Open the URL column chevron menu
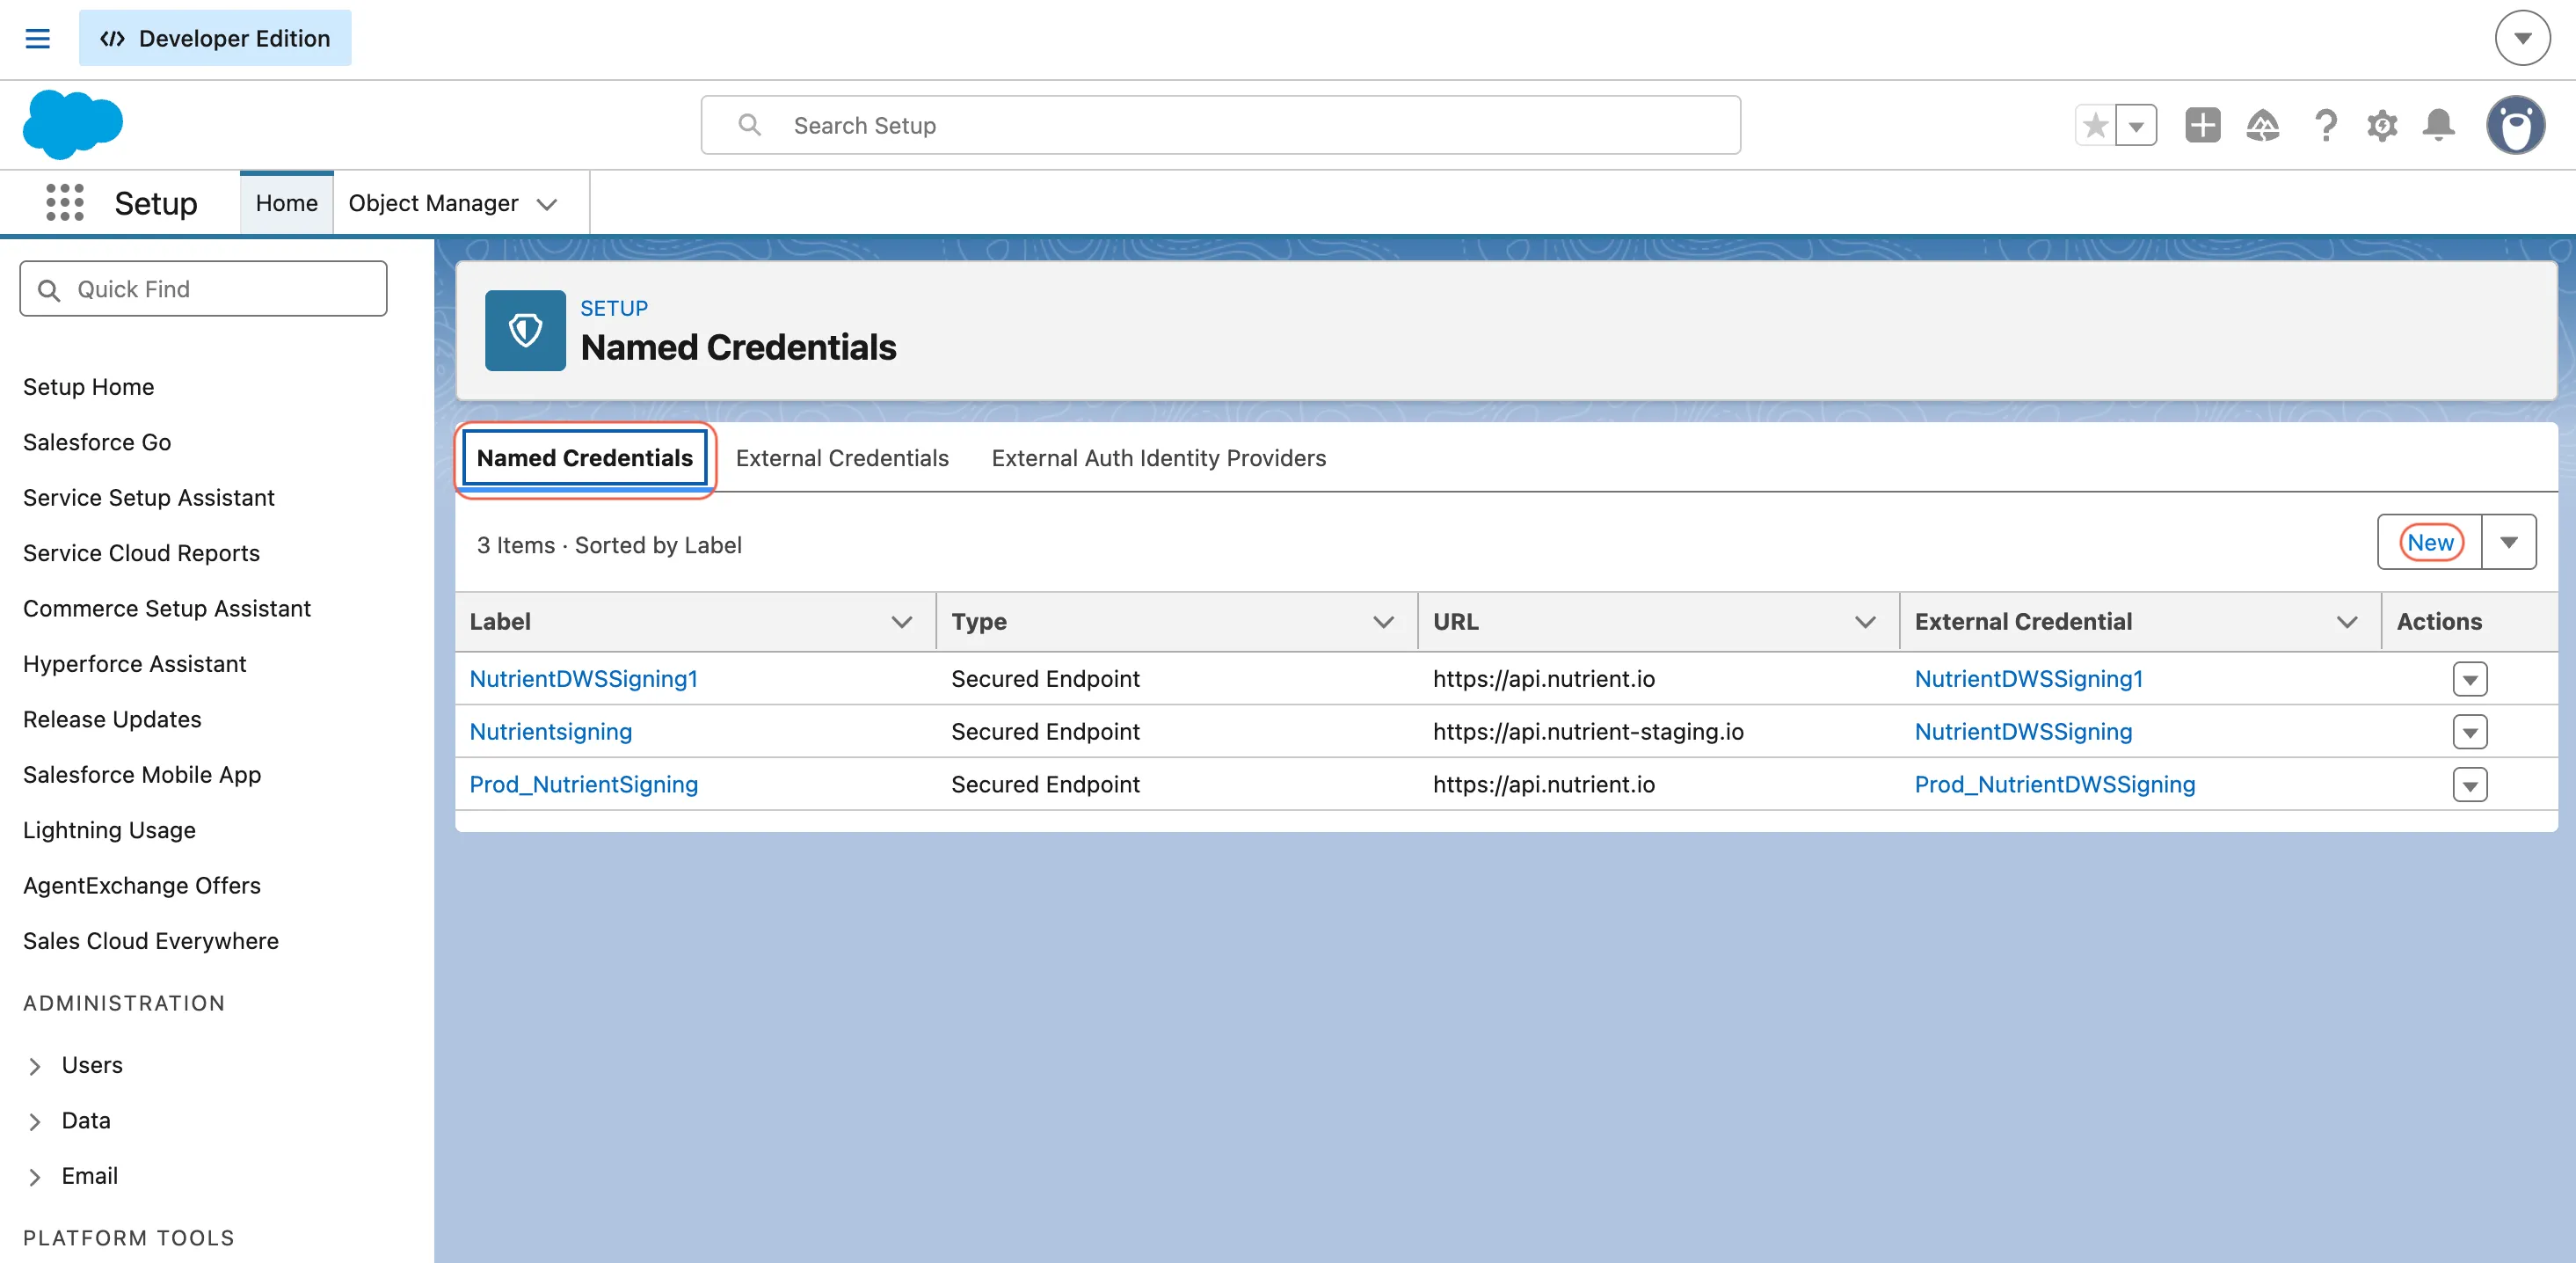The image size is (2576, 1263). pos(1865,622)
